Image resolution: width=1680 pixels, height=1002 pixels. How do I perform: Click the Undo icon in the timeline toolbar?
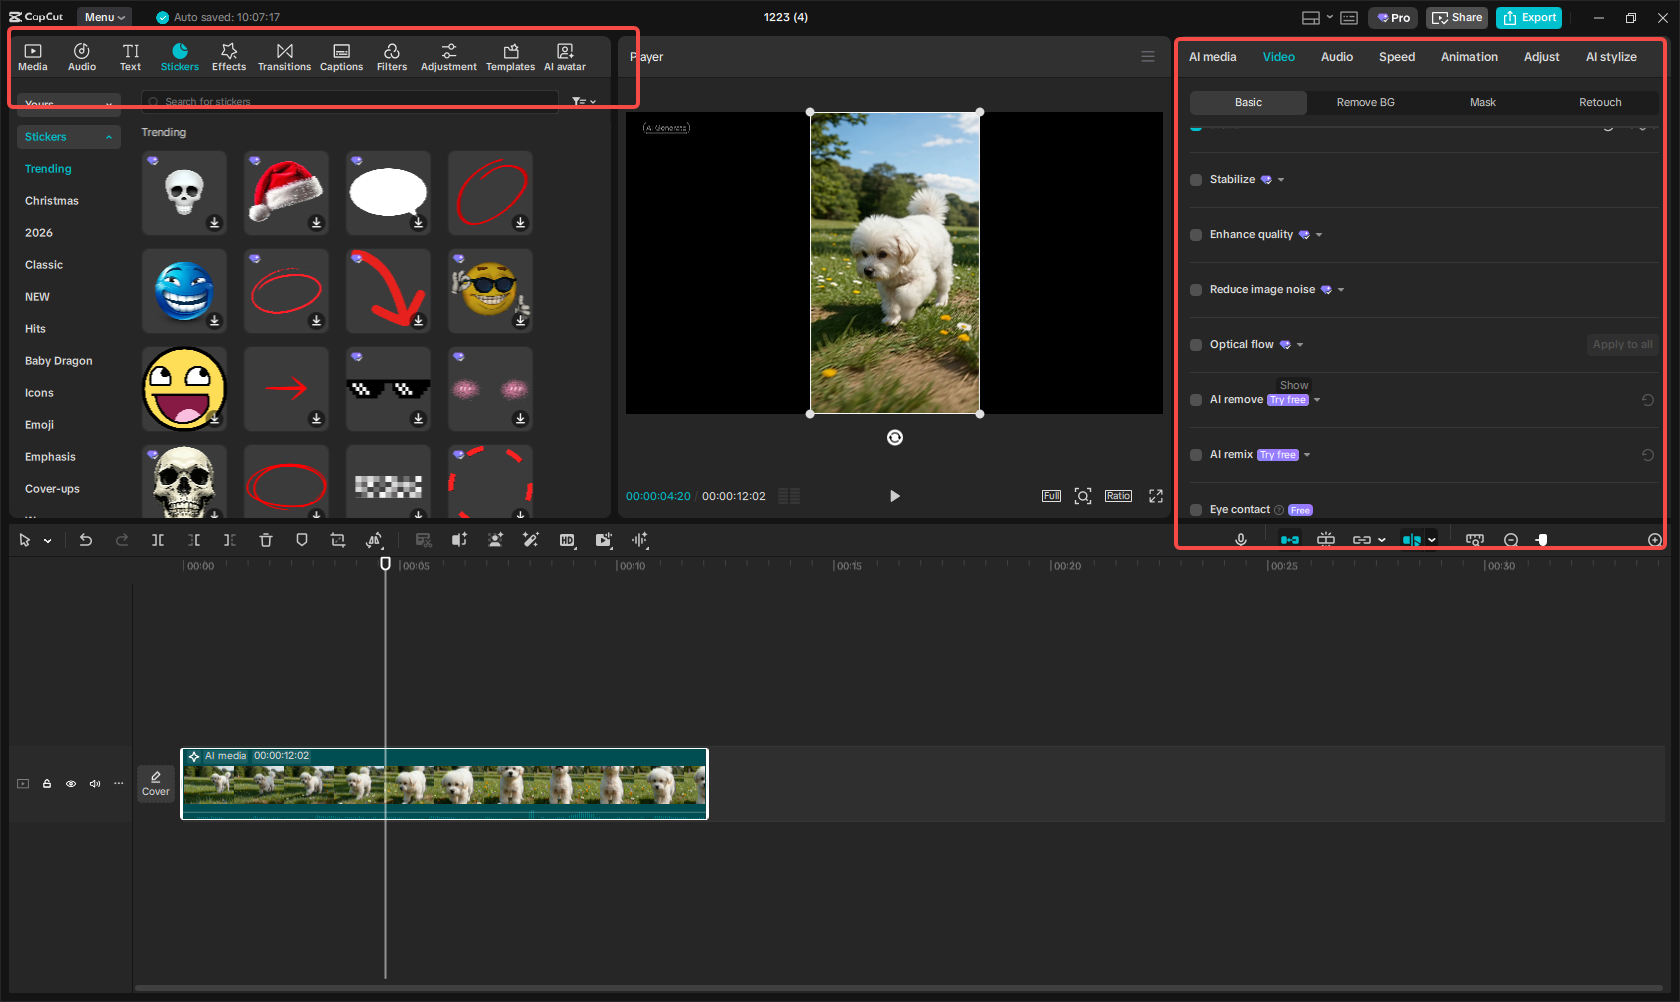[x=86, y=540]
